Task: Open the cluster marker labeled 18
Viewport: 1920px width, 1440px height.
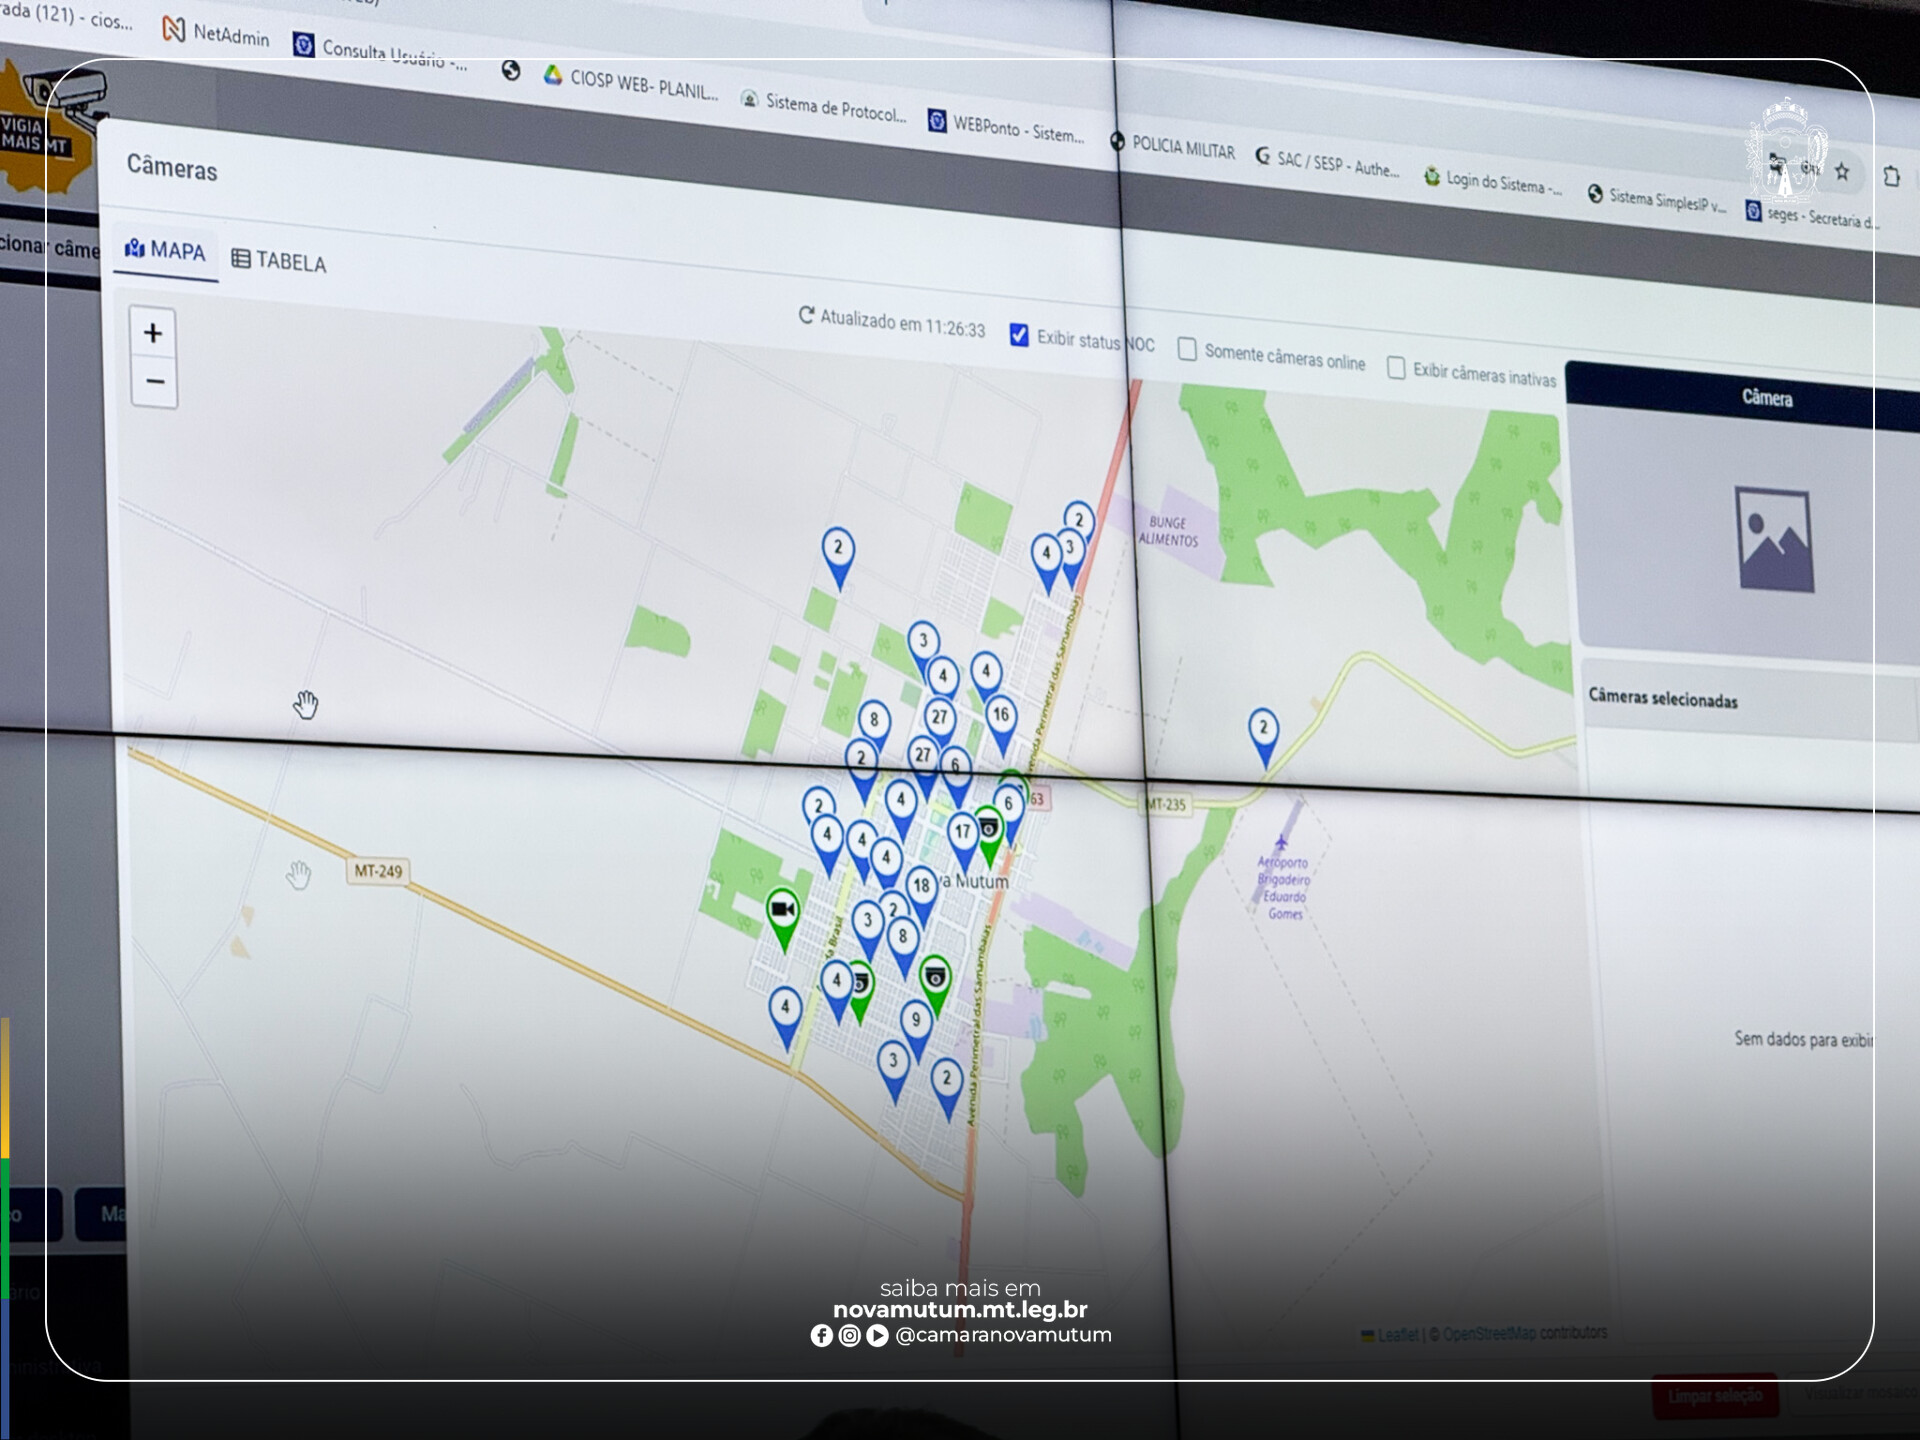Action: tap(921, 887)
